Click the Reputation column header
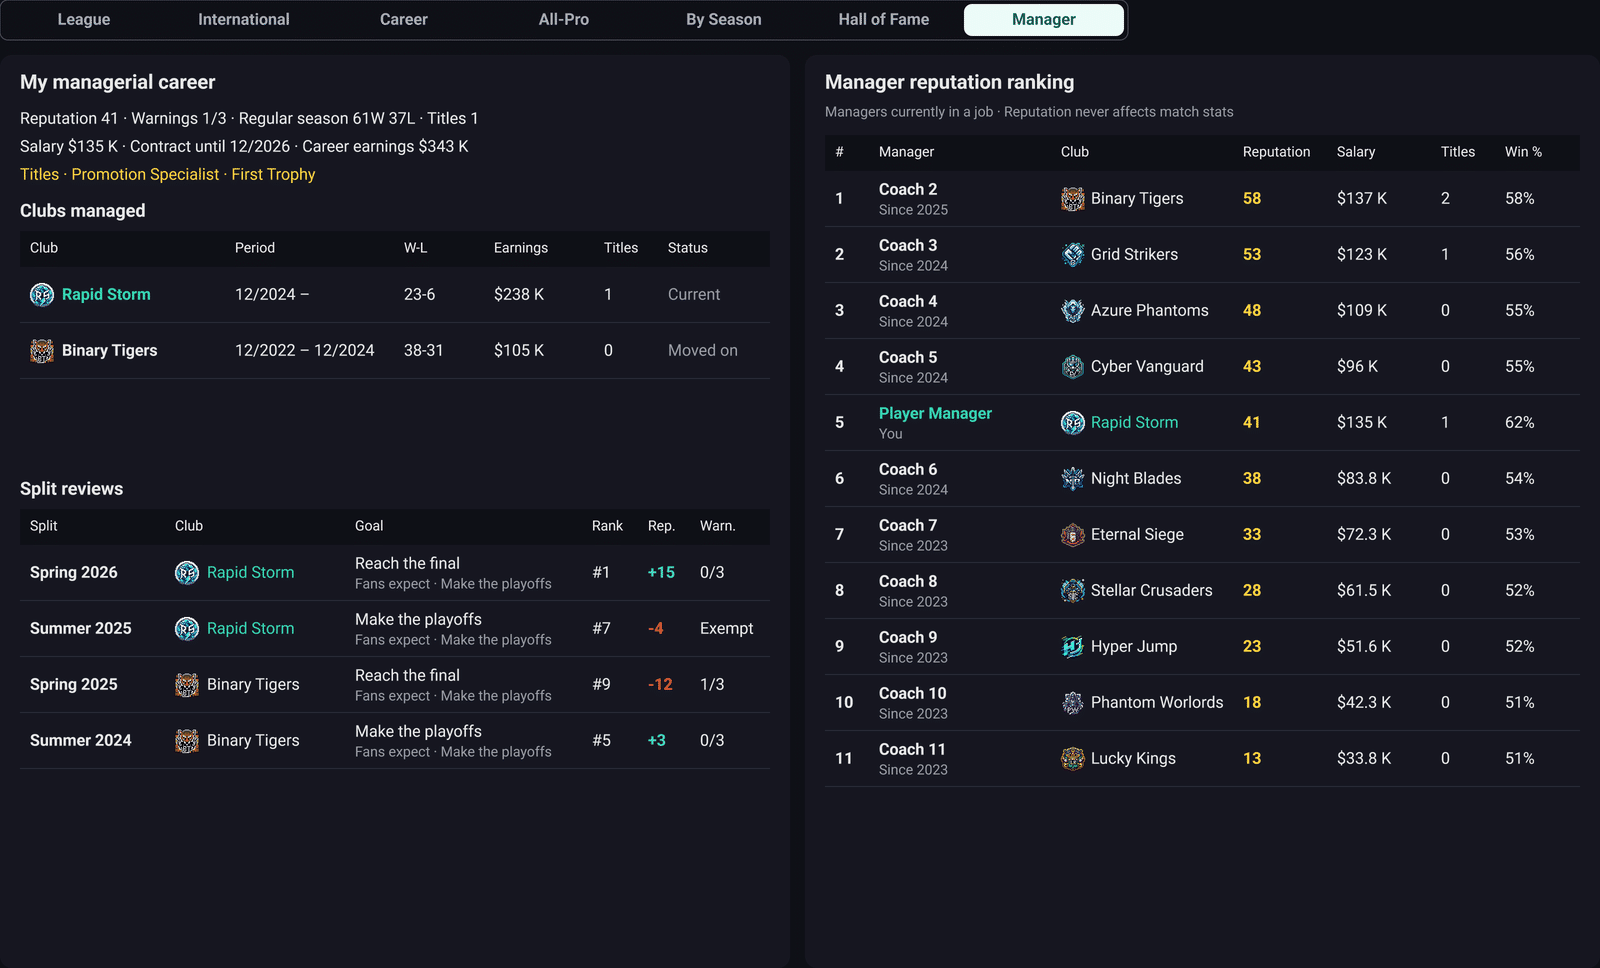The width and height of the screenshot is (1600, 968). (1276, 152)
